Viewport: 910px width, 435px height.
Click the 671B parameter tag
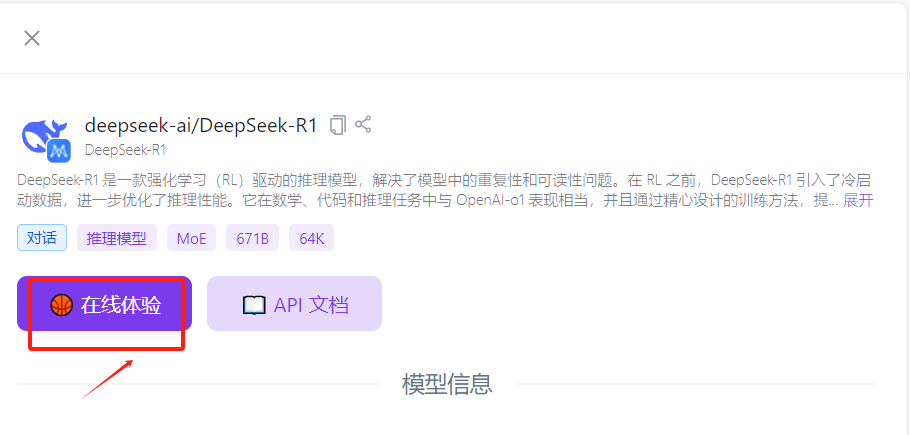click(252, 238)
